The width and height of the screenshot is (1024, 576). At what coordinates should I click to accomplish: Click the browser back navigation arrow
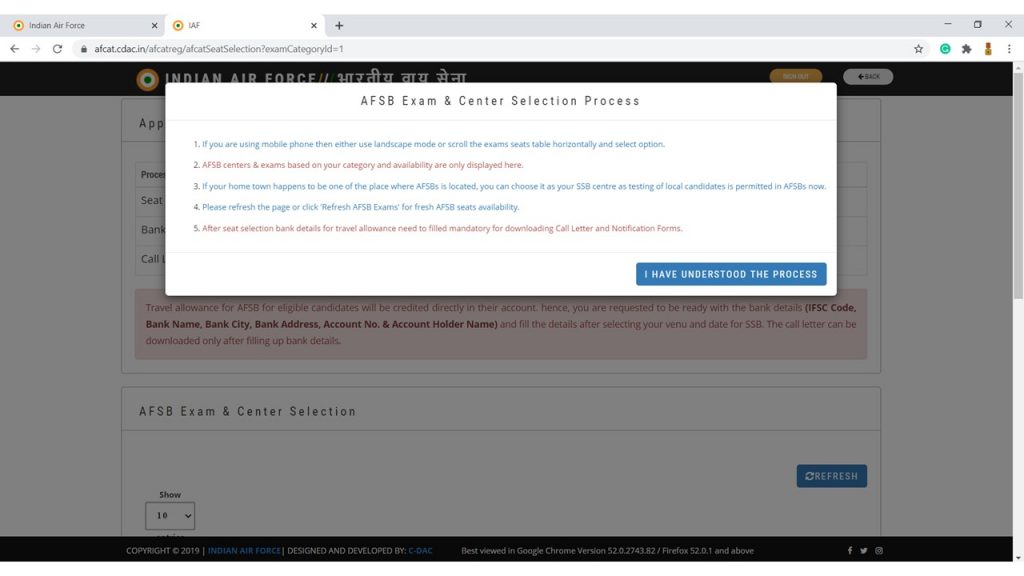[x=14, y=47]
